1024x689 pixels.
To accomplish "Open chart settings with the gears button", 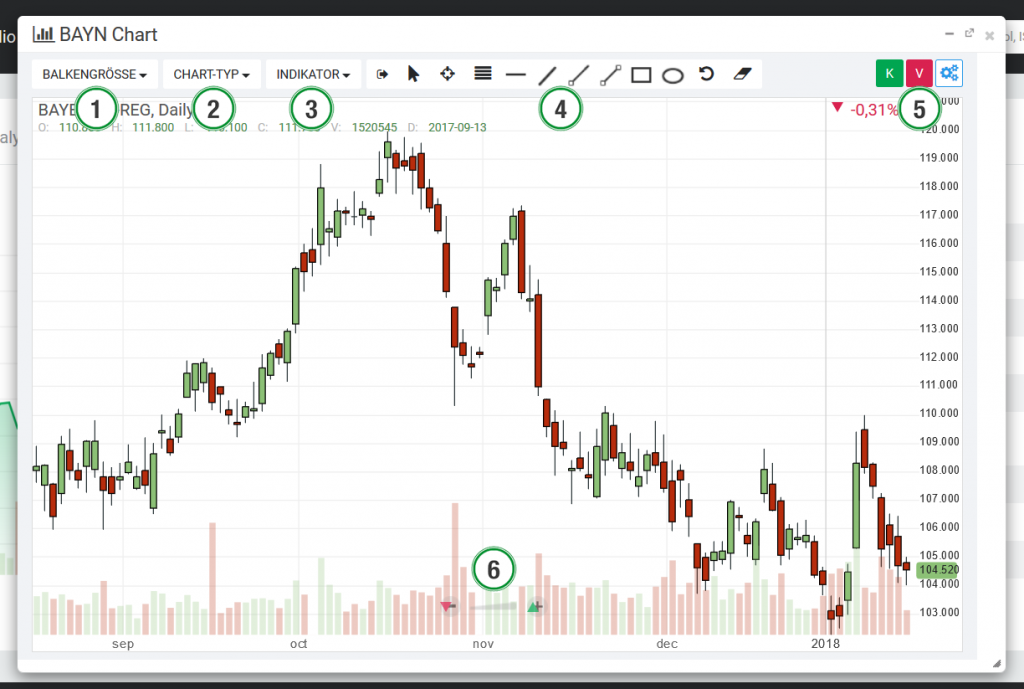I will (x=949, y=74).
